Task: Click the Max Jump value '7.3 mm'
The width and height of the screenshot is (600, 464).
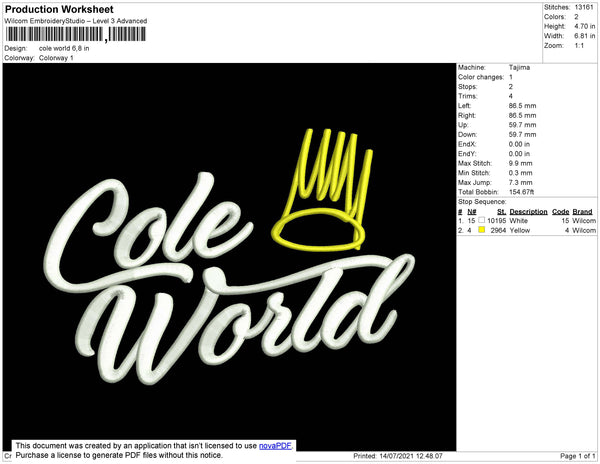Action: click(x=520, y=182)
